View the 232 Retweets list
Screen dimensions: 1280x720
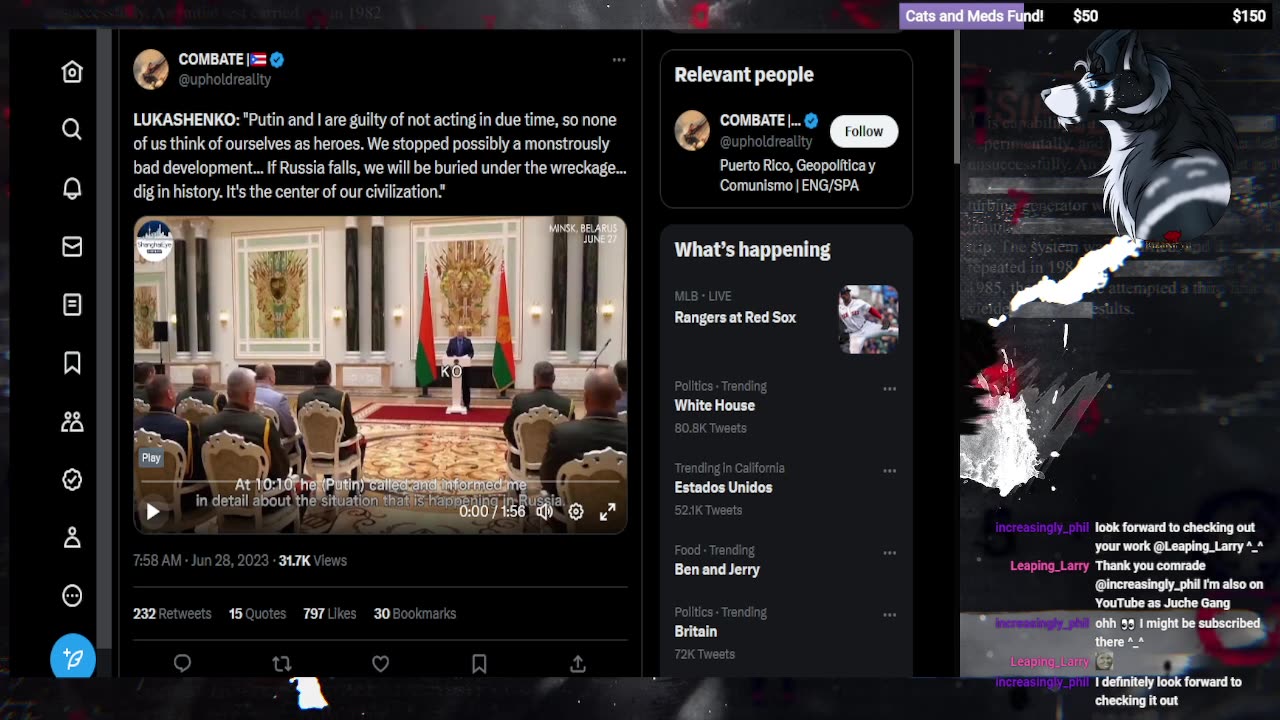coord(172,614)
